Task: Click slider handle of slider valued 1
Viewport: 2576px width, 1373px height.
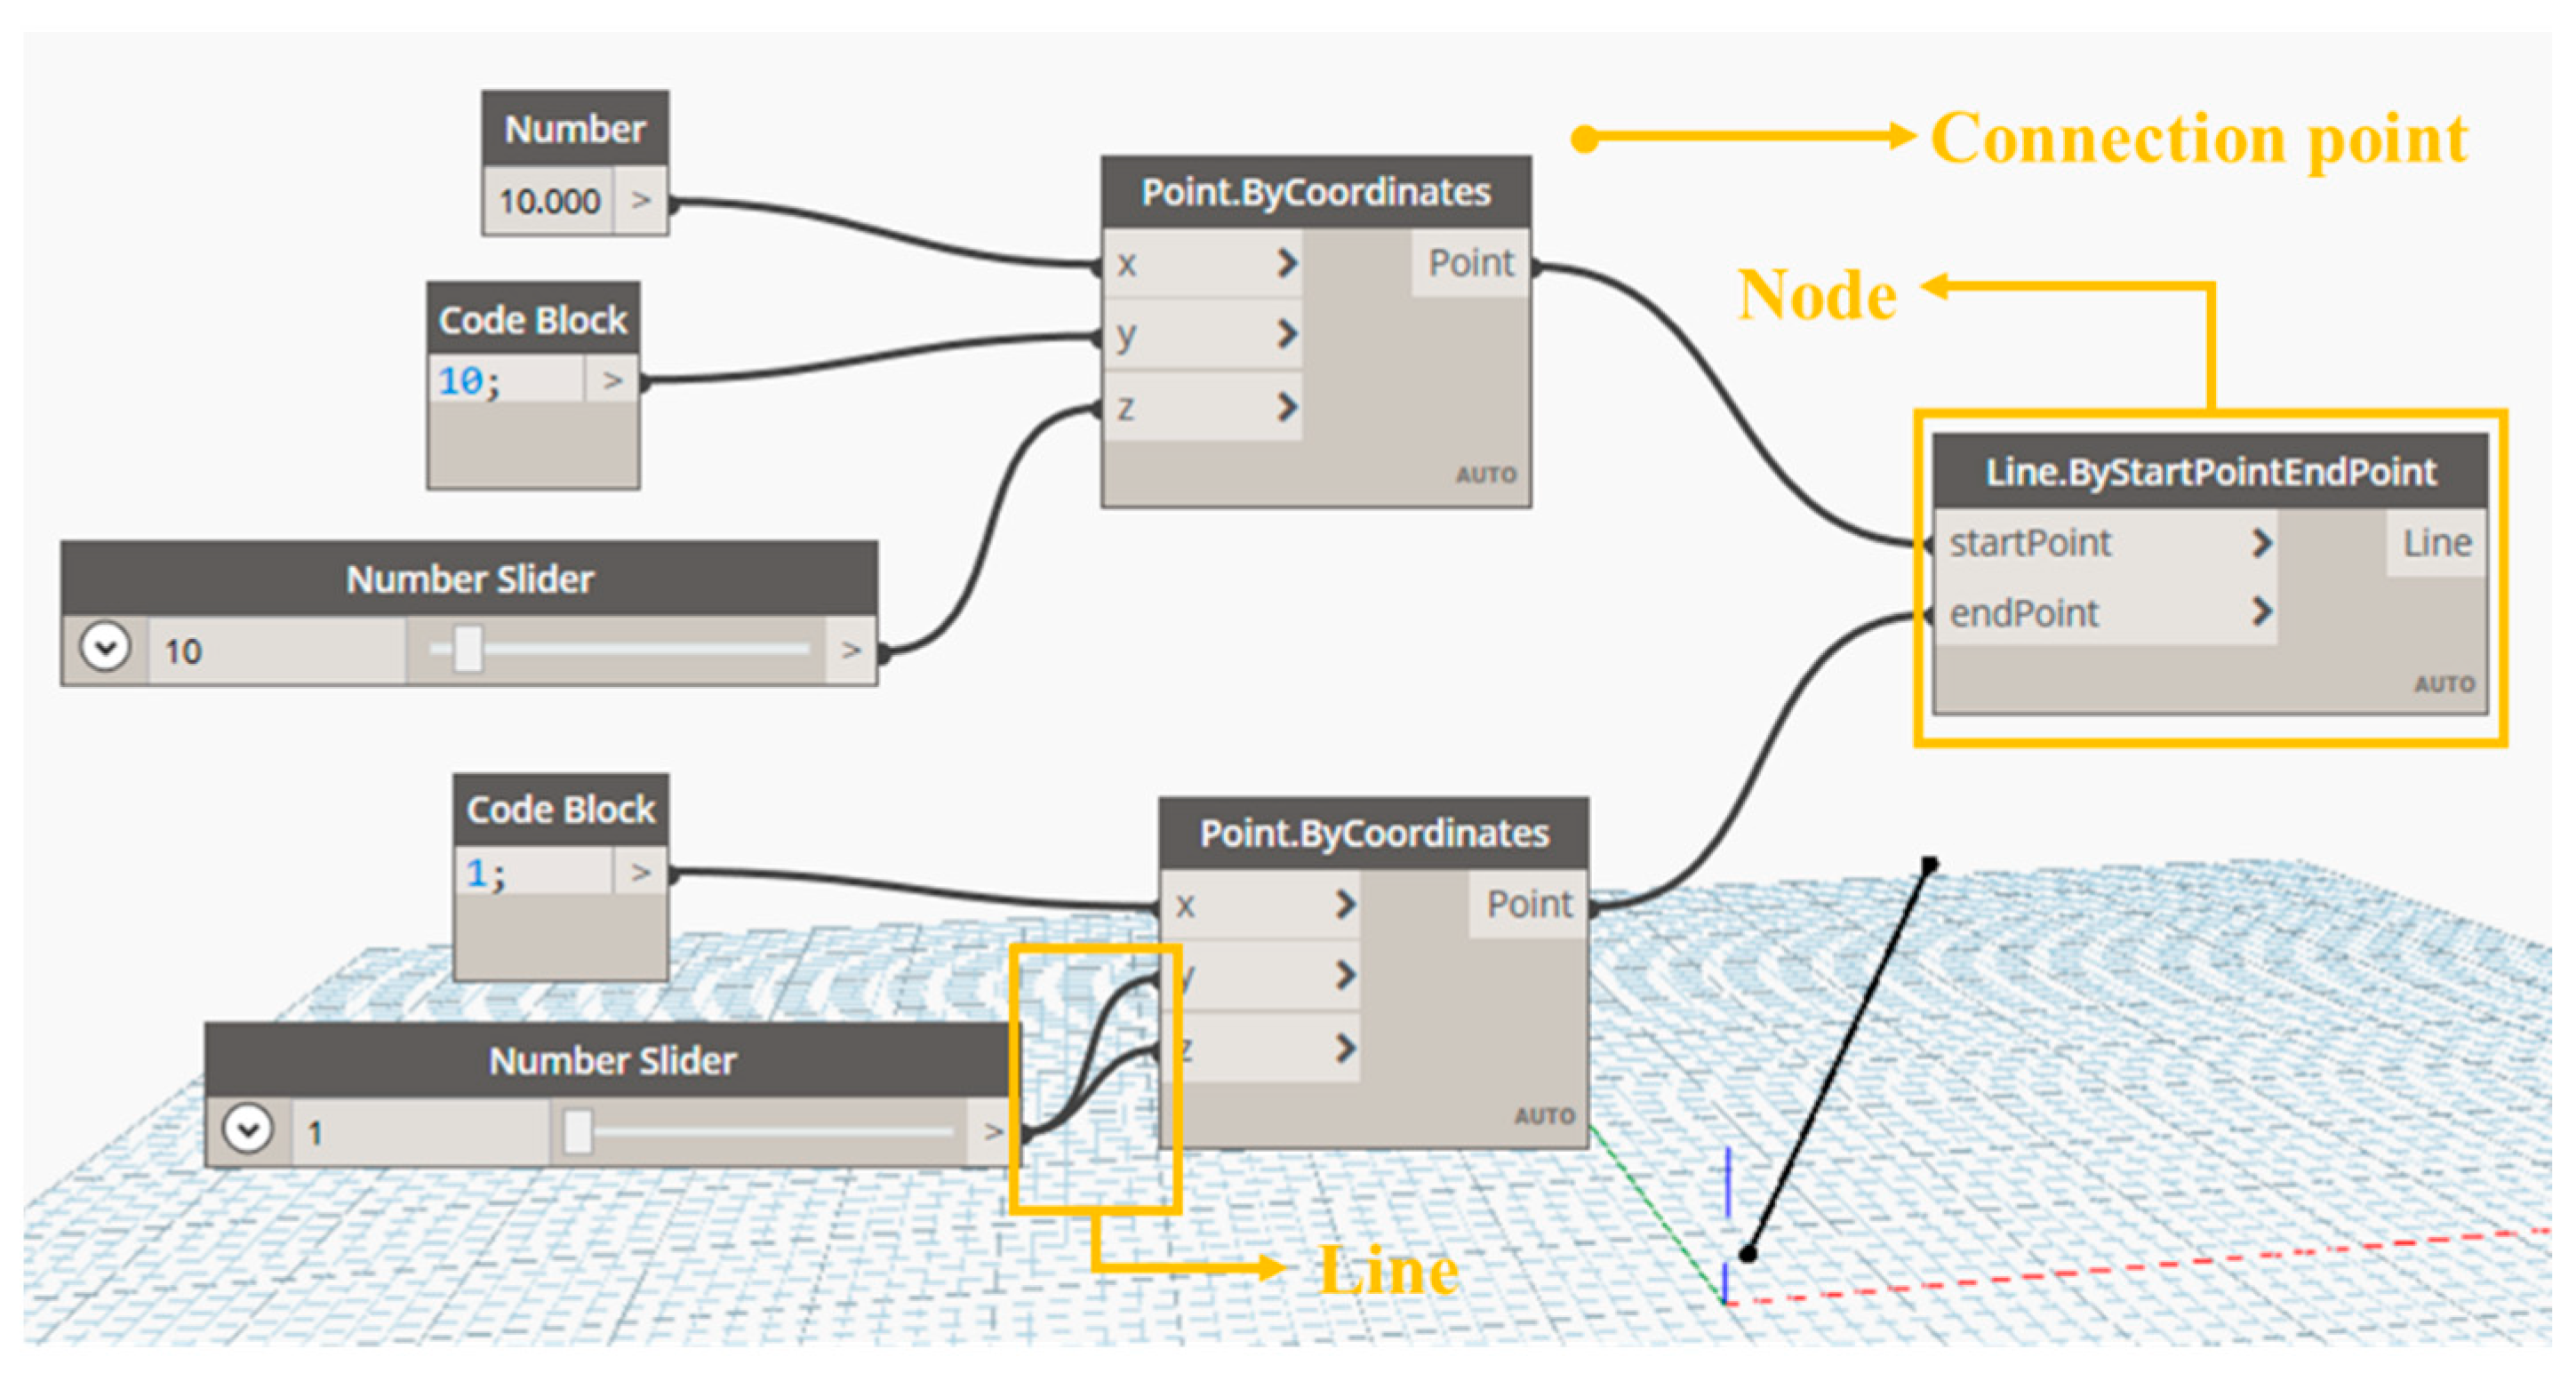Action: (577, 1131)
